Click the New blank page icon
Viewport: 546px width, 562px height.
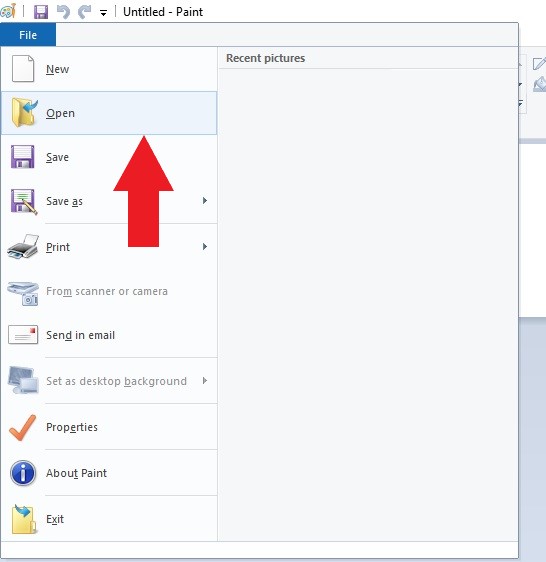[x=23, y=68]
